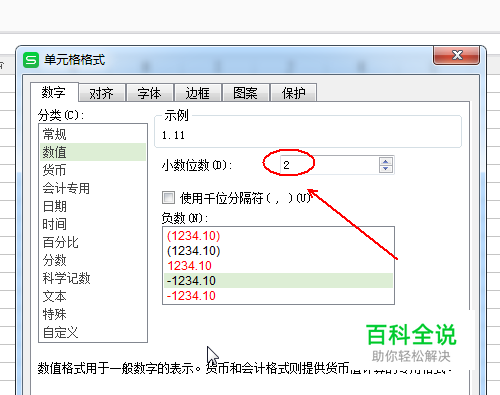Select black -1234.10 negative format
Image resolution: width=500 pixels, height=395 pixels.
pyautogui.click(x=278, y=281)
